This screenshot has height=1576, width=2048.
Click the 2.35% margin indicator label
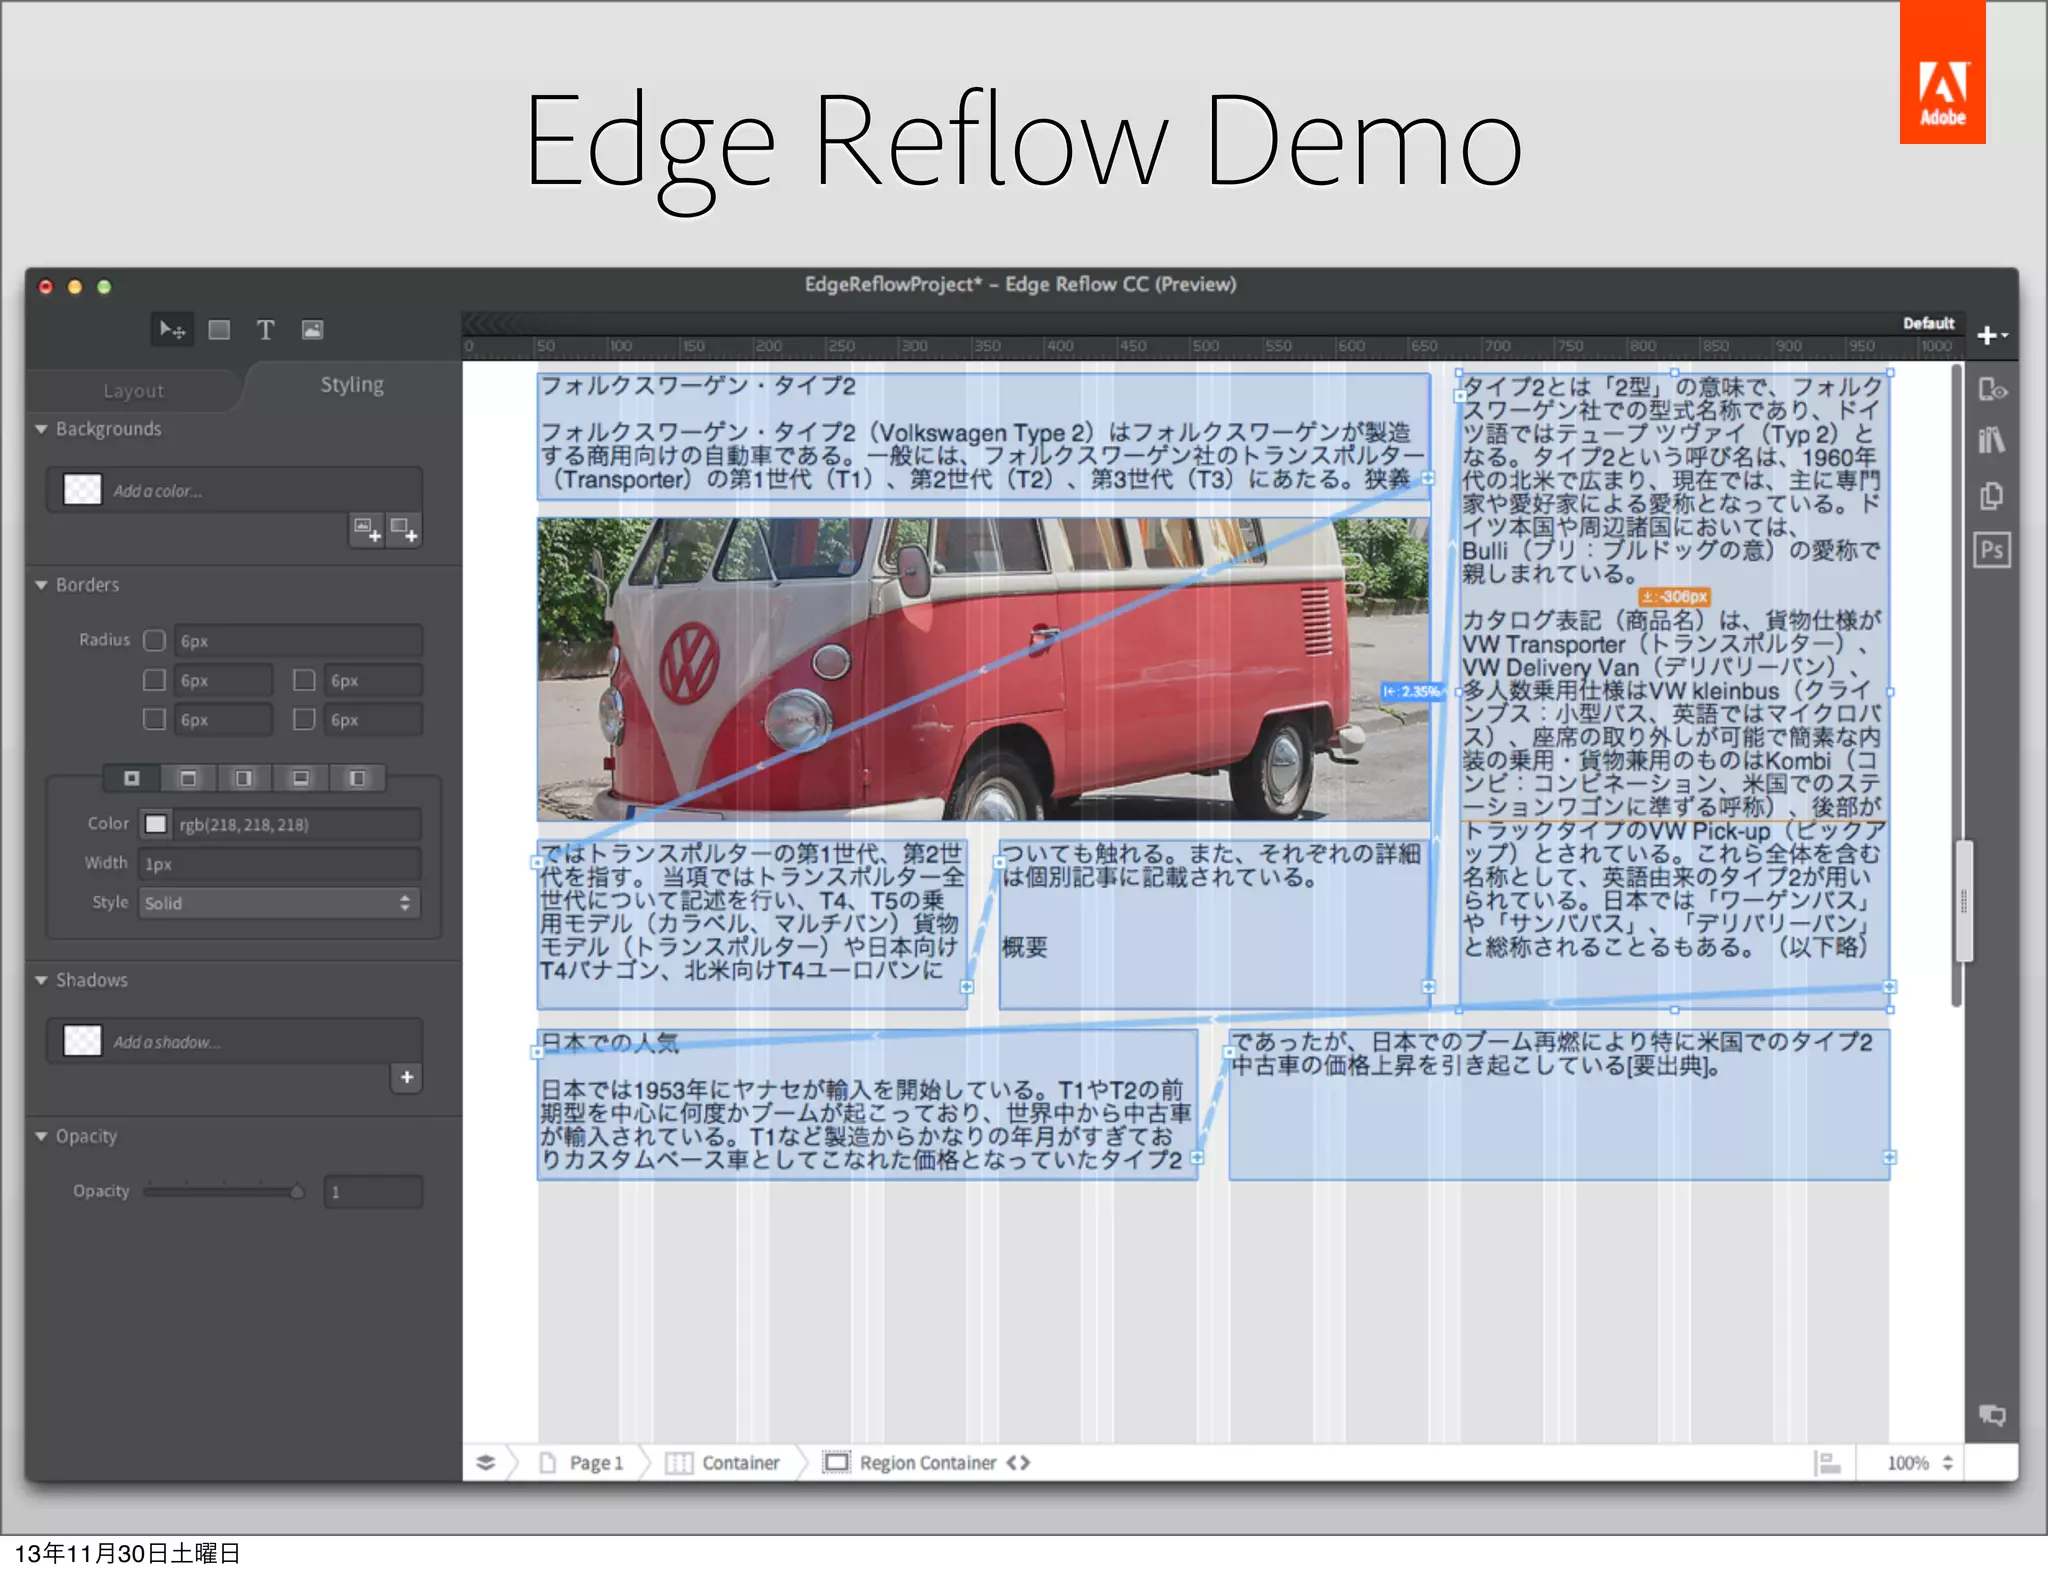click(x=1412, y=691)
